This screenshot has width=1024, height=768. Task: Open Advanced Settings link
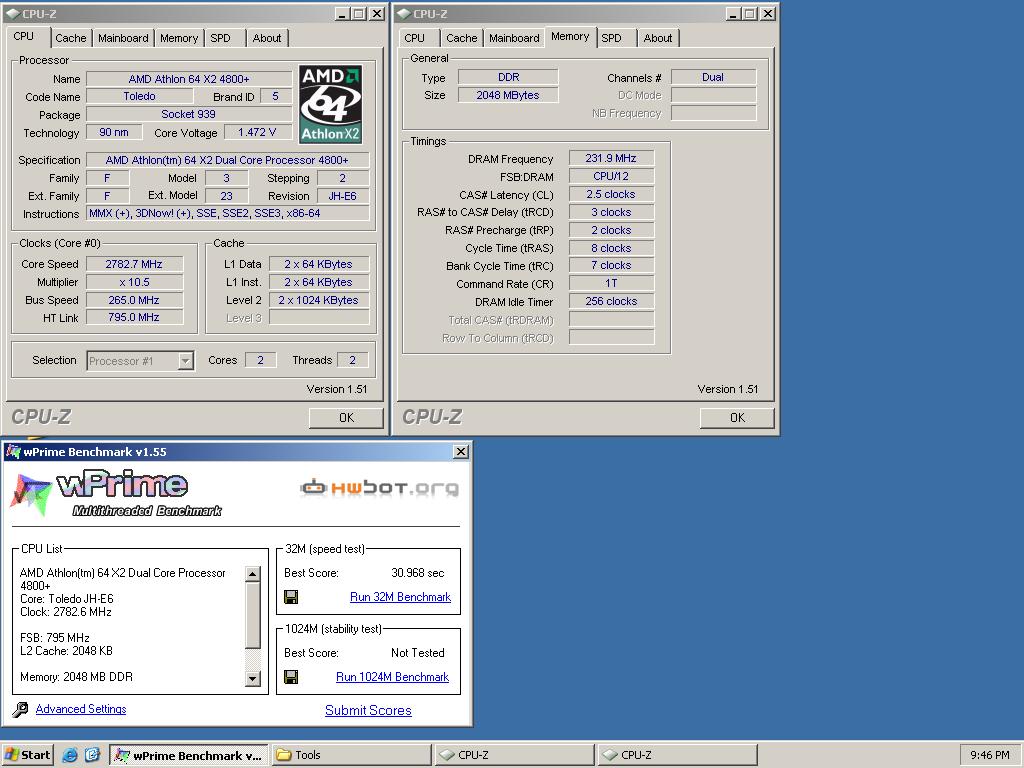tap(81, 709)
